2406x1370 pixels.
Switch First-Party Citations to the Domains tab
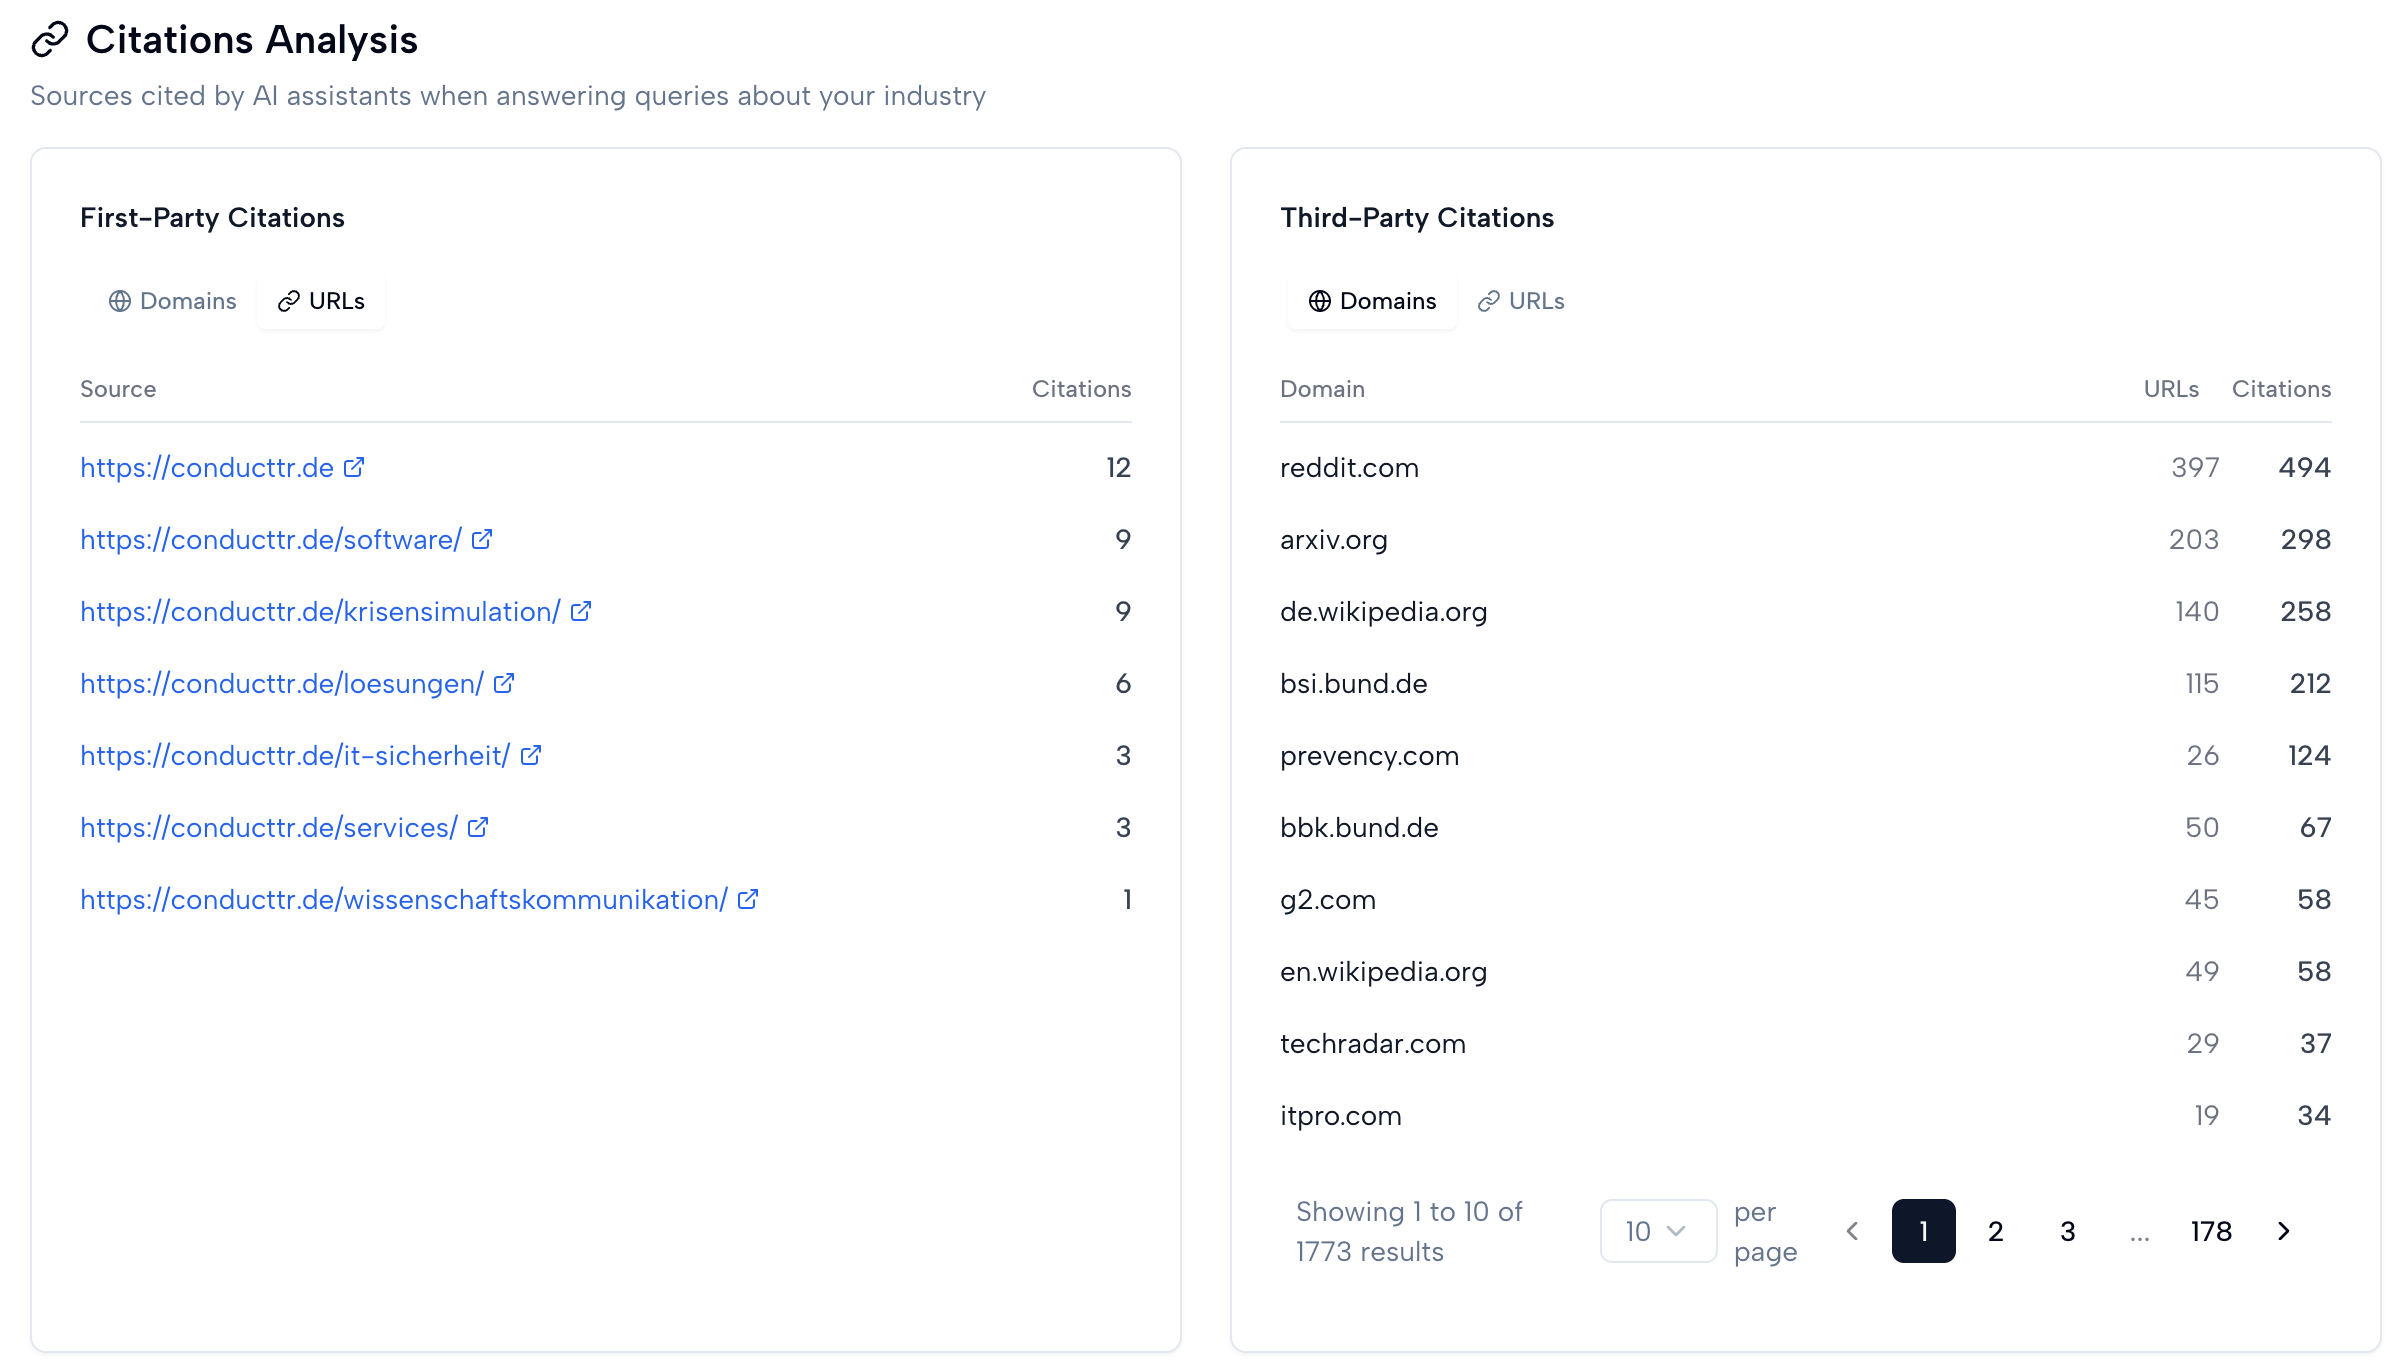[x=172, y=301]
